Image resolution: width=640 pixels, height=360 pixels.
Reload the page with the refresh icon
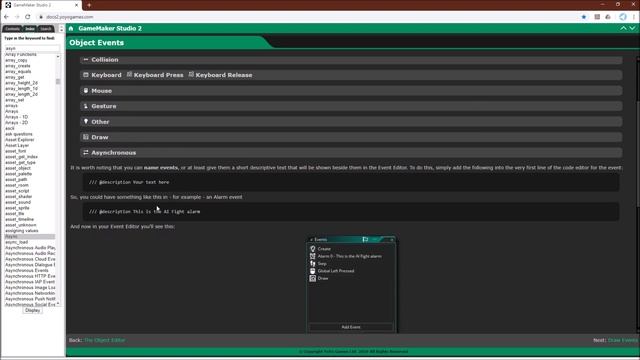27,17
